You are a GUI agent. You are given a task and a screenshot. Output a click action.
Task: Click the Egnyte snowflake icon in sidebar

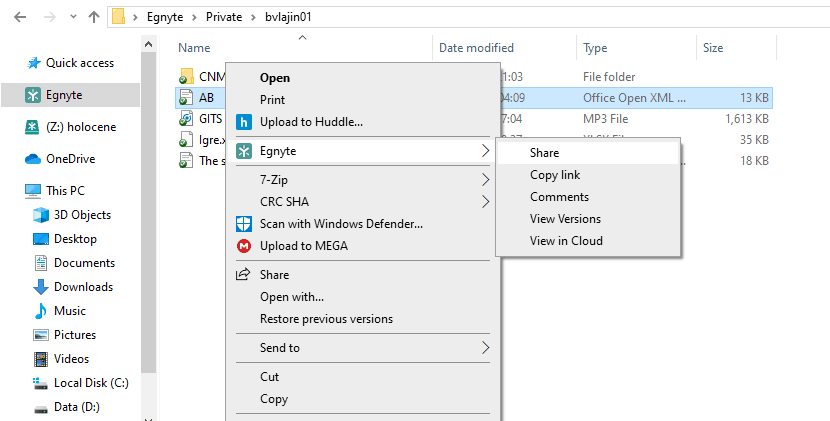(x=33, y=95)
